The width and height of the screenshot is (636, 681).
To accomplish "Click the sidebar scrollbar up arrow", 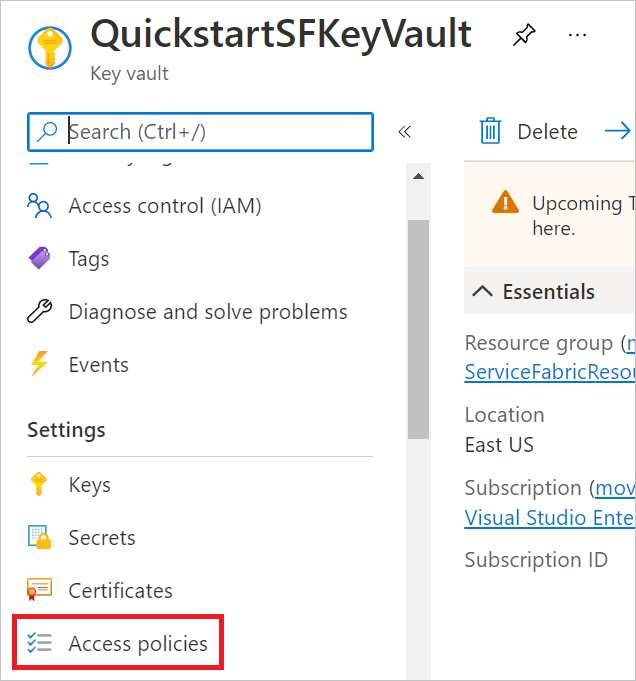I will click(418, 177).
